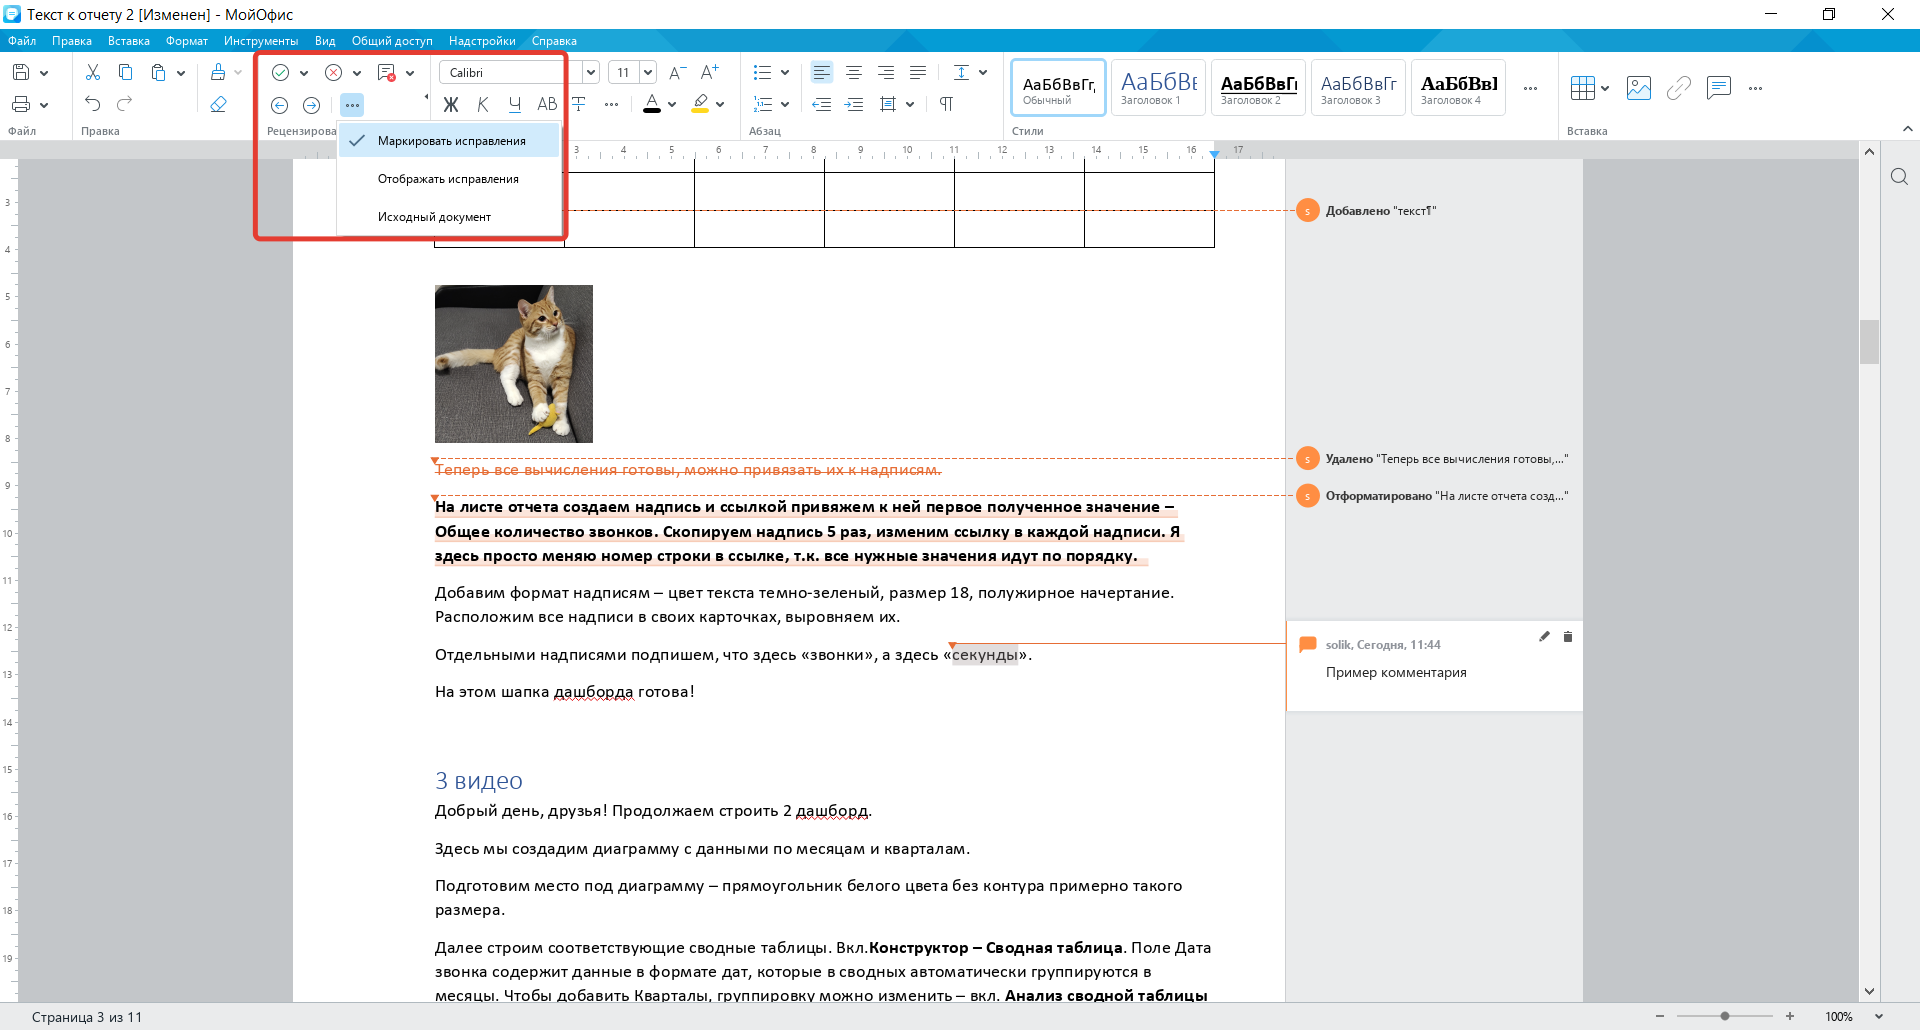Click the Copy icon

(x=125, y=72)
